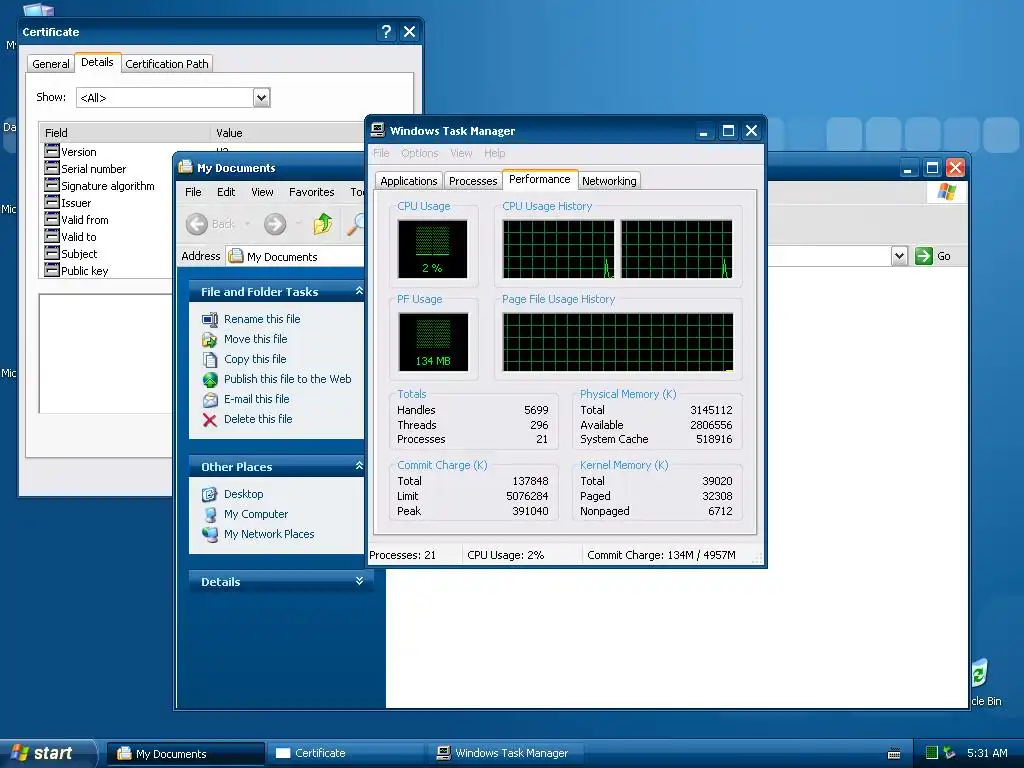Open the Performance tab
The width and height of the screenshot is (1024, 768).
(x=539, y=179)
